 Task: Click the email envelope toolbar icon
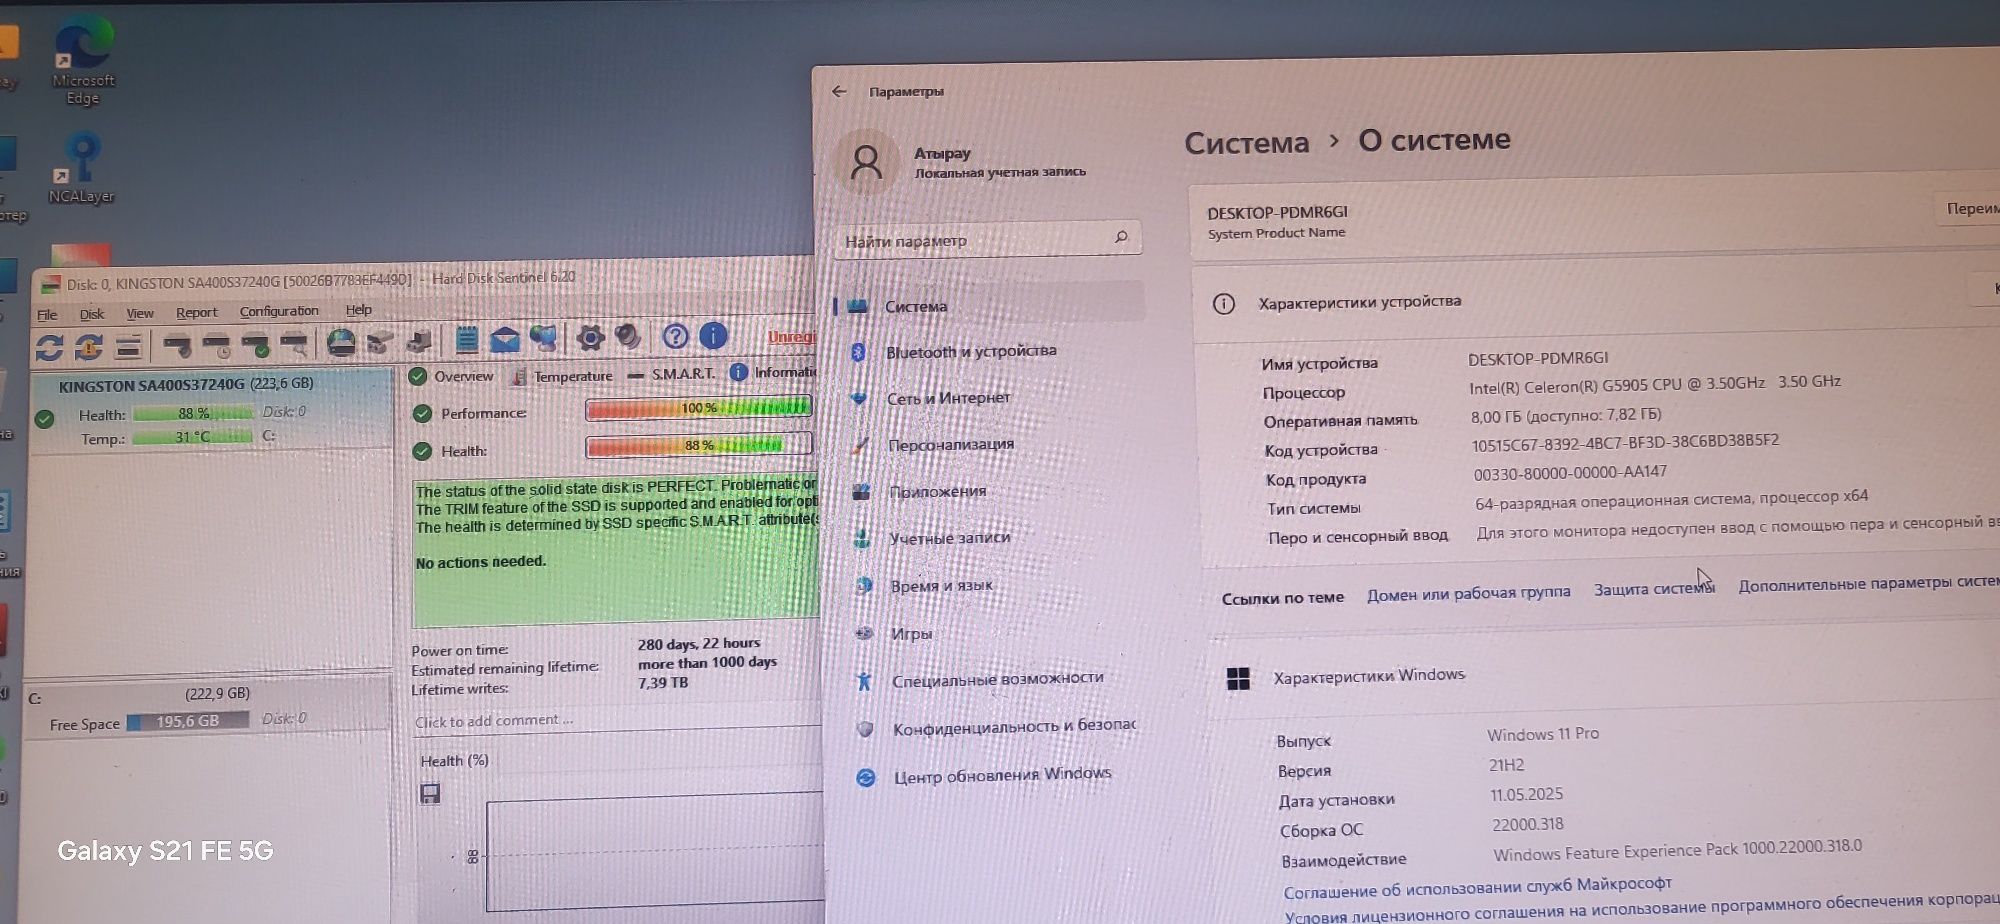click(504, 339)
